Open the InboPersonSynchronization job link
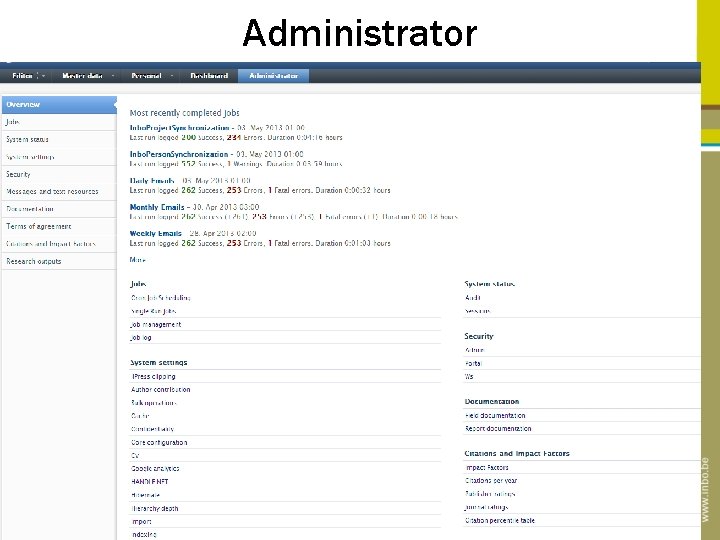Viewport: 720px width, 540px height. [179, 154]
